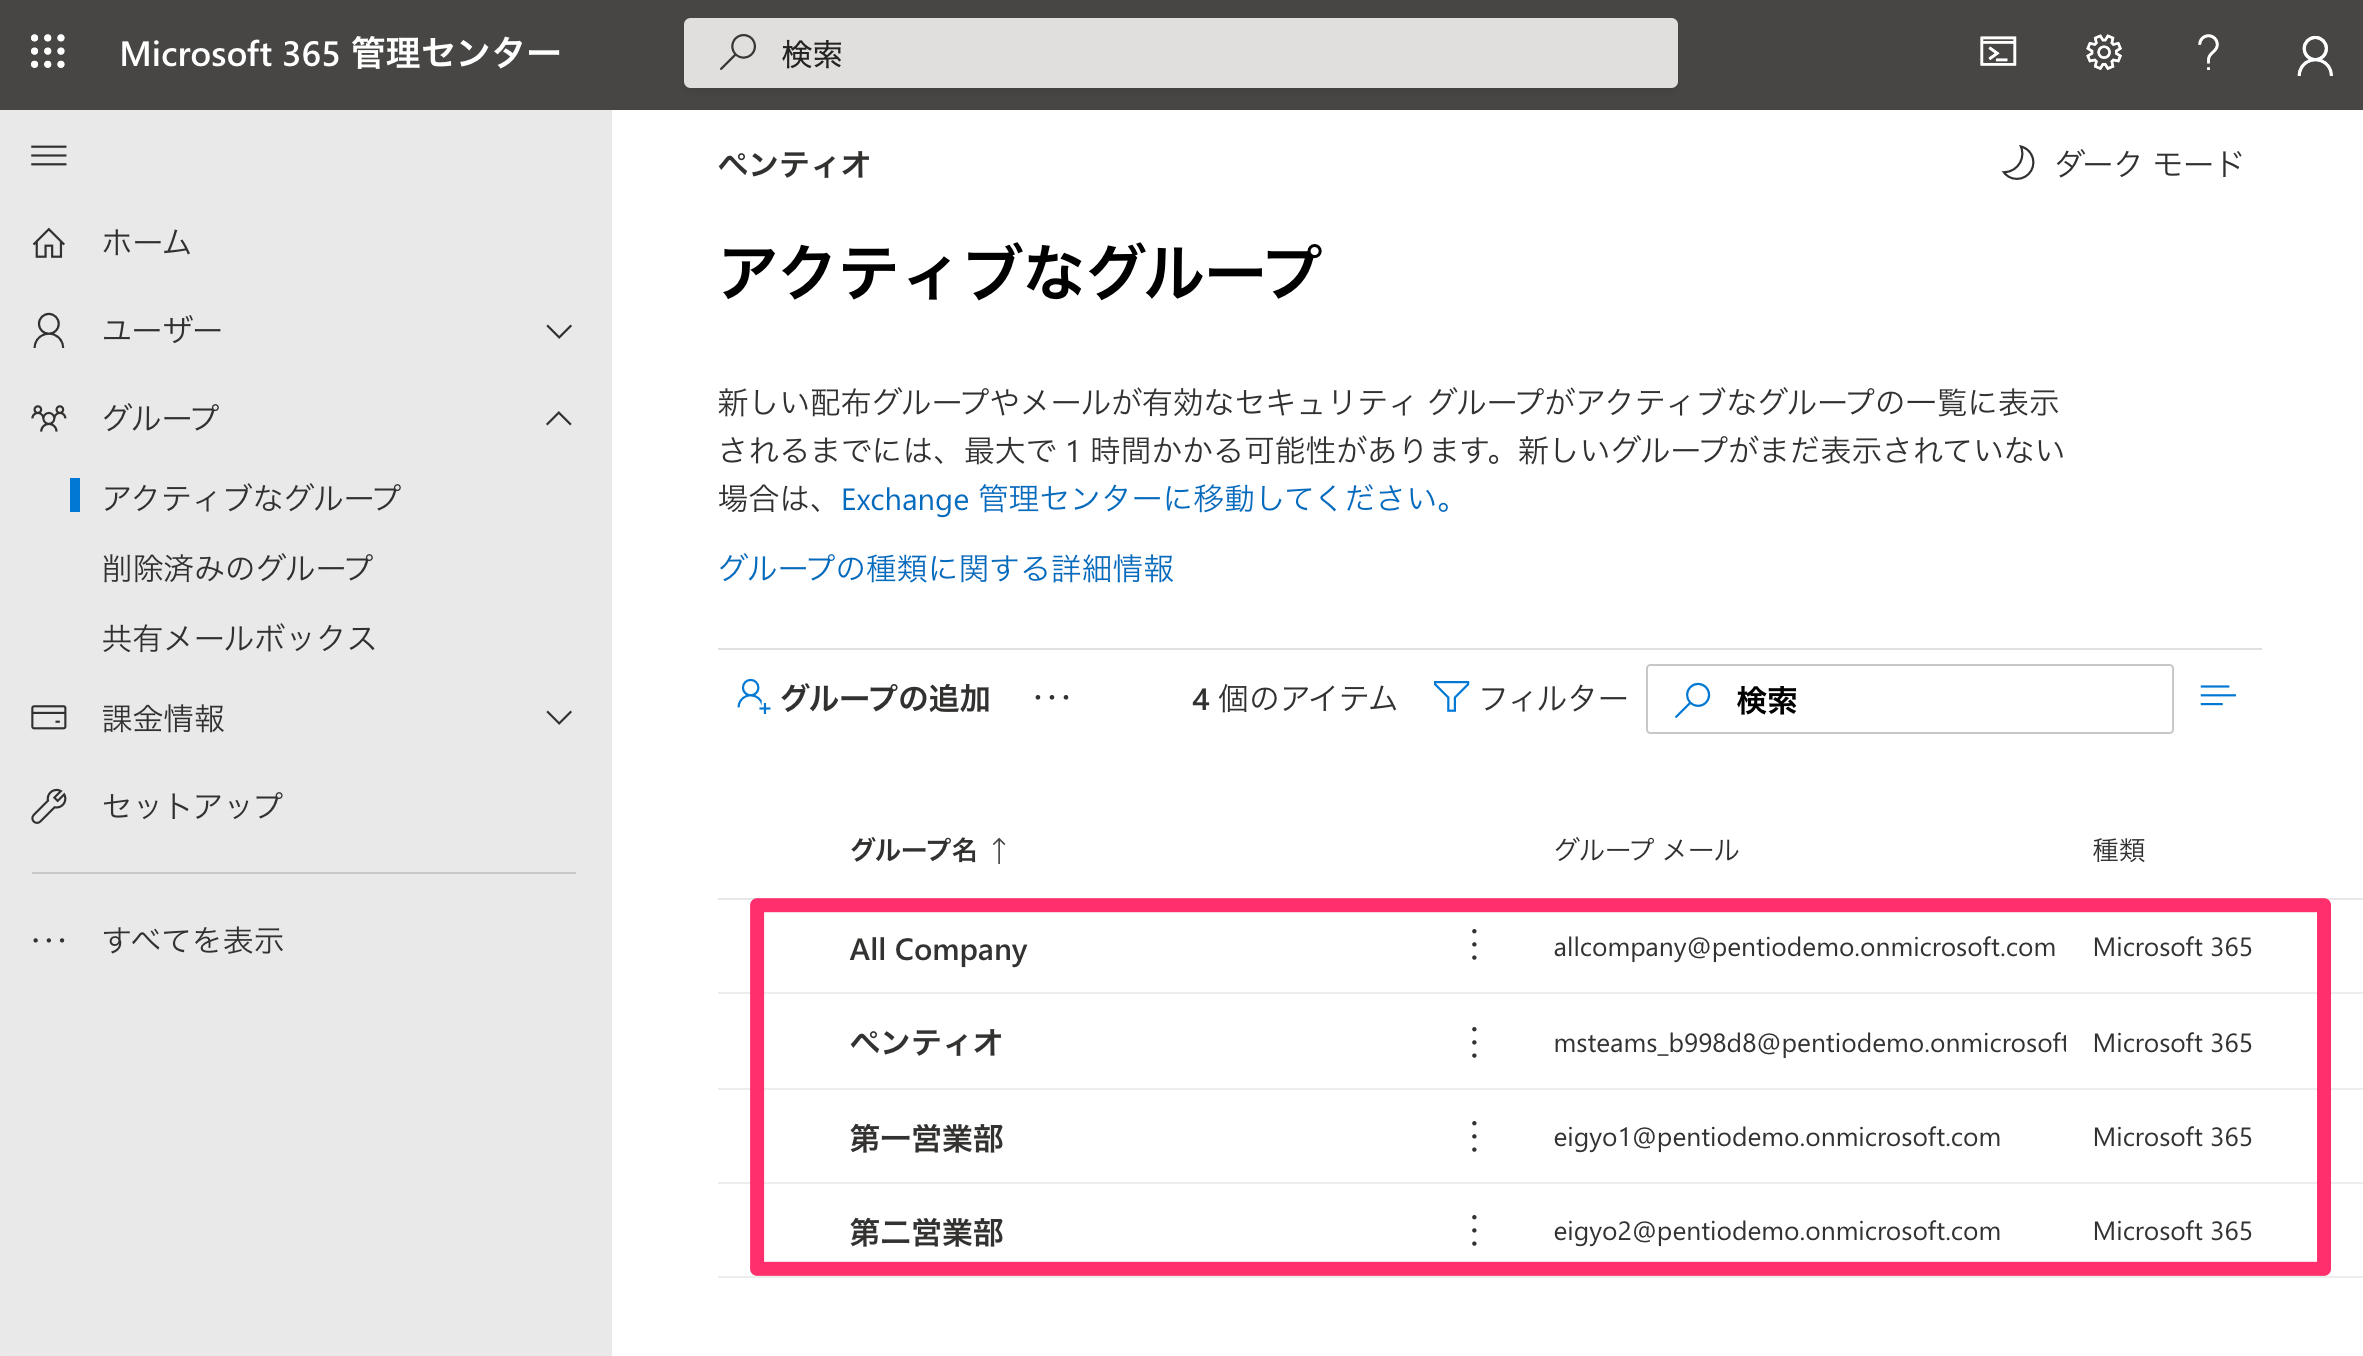Click allcompany@pentiodemo.onmicrosoft.com email
This screenshot has height=1356, width=2363.
coord(1804,946)
